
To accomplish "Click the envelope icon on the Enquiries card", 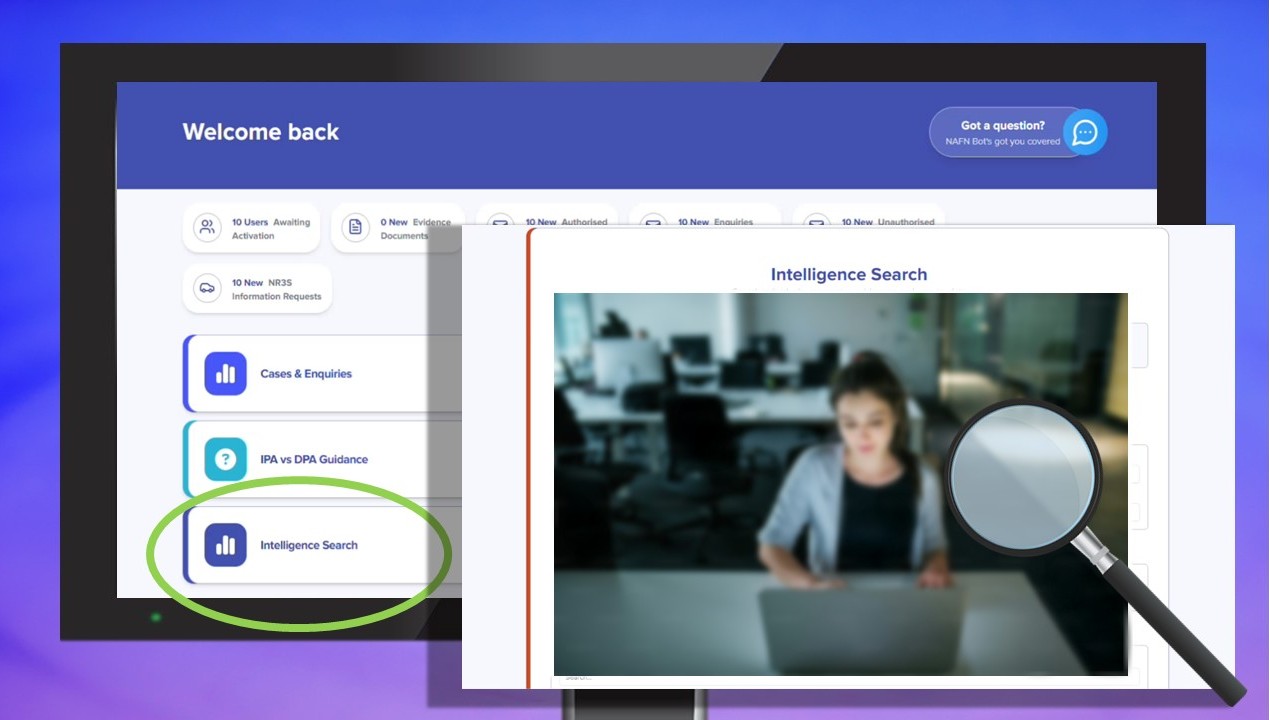I will point(654,224).
